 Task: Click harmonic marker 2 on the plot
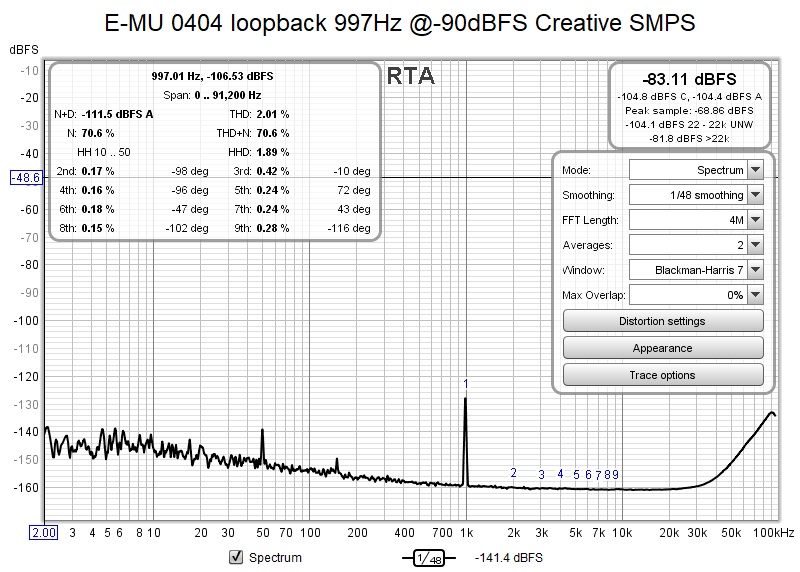(513, 473)
